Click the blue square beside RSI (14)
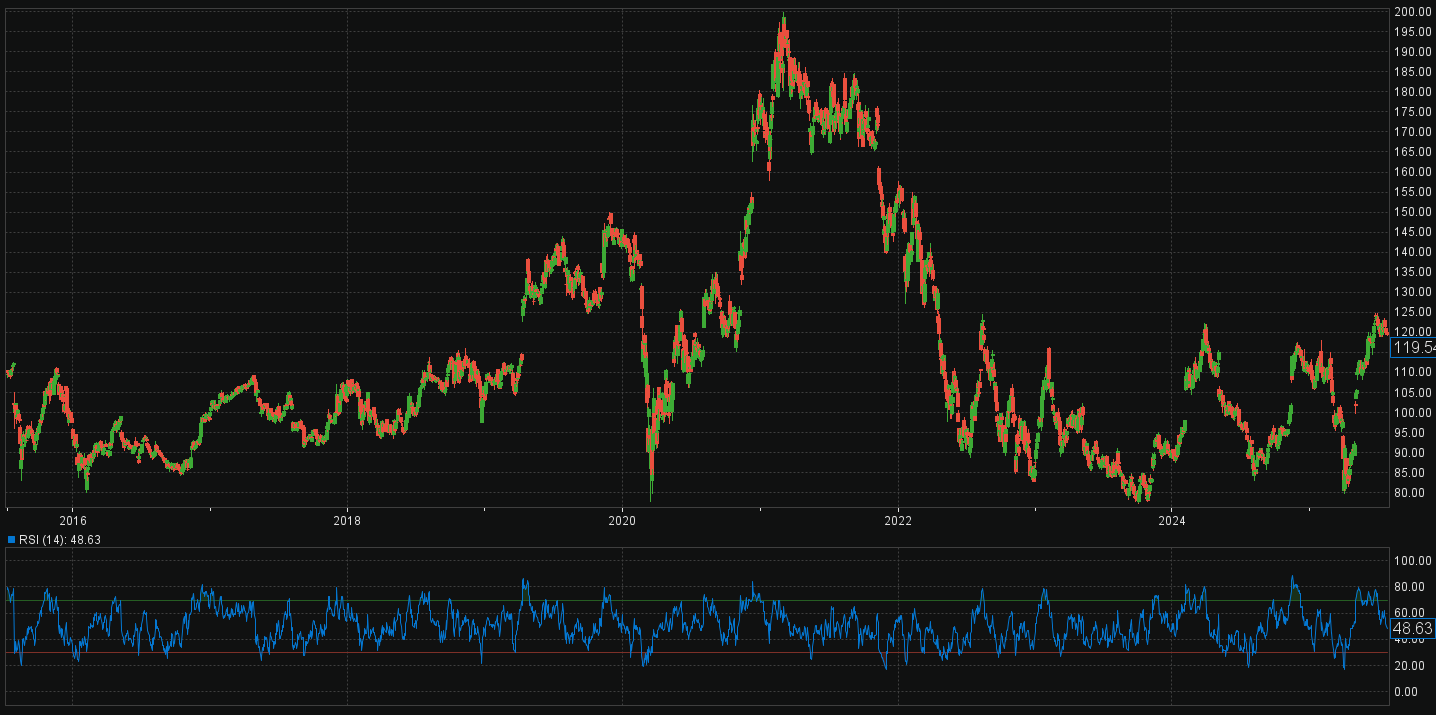Screen dimensions: 1436x715 pyautogui.click(x=12, y=539)
